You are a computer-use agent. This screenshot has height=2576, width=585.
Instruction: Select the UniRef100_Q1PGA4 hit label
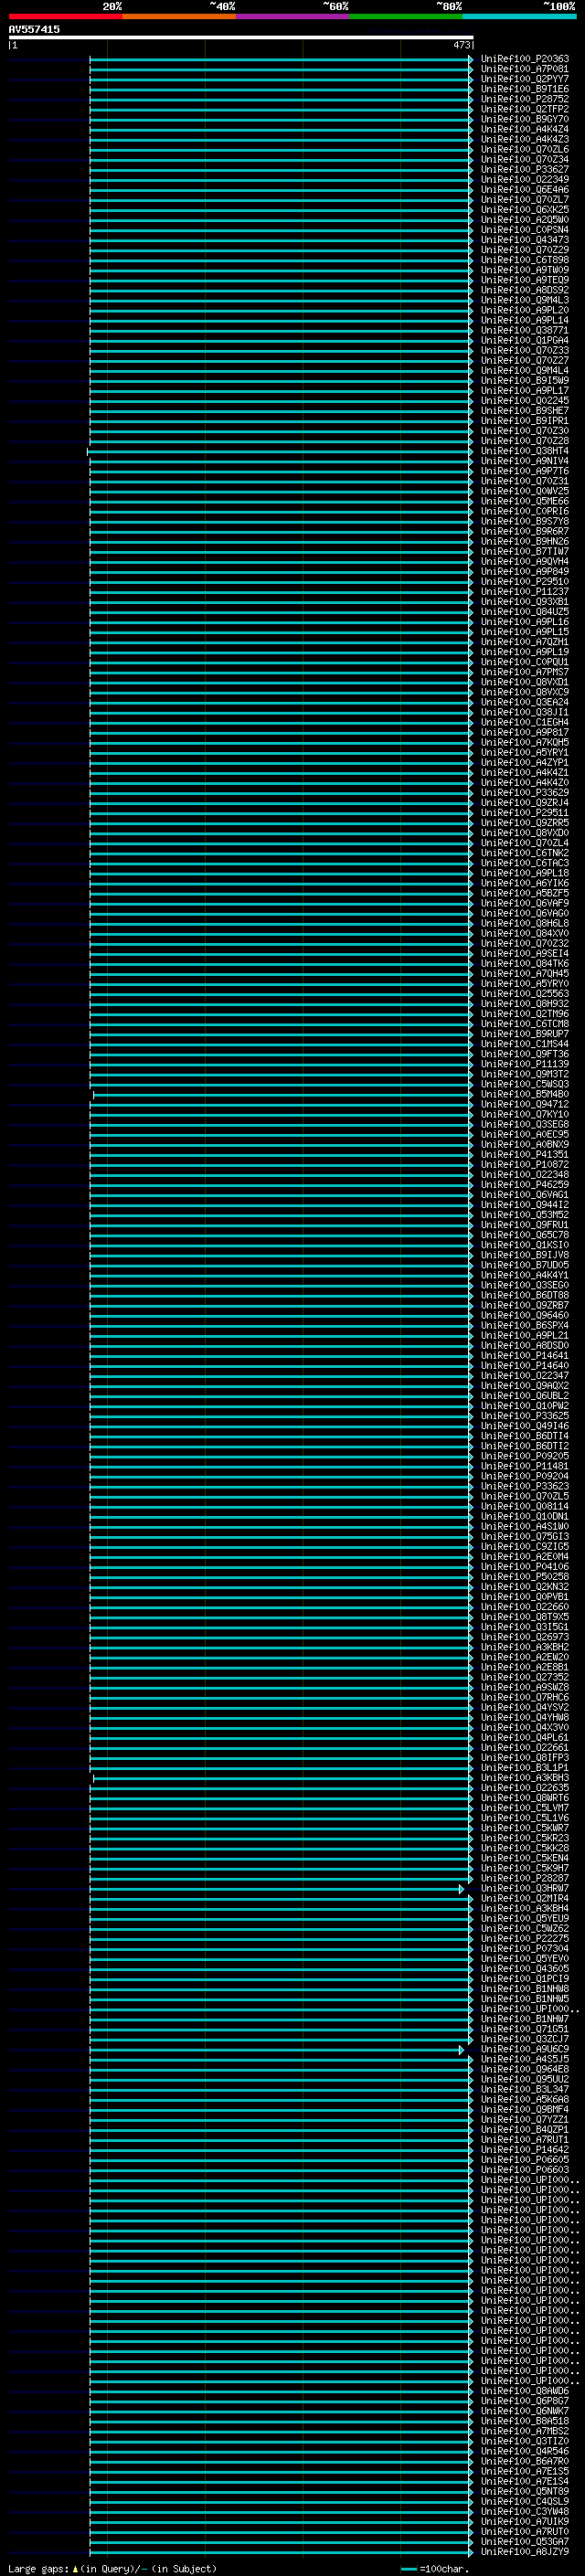tap(525, 340)
